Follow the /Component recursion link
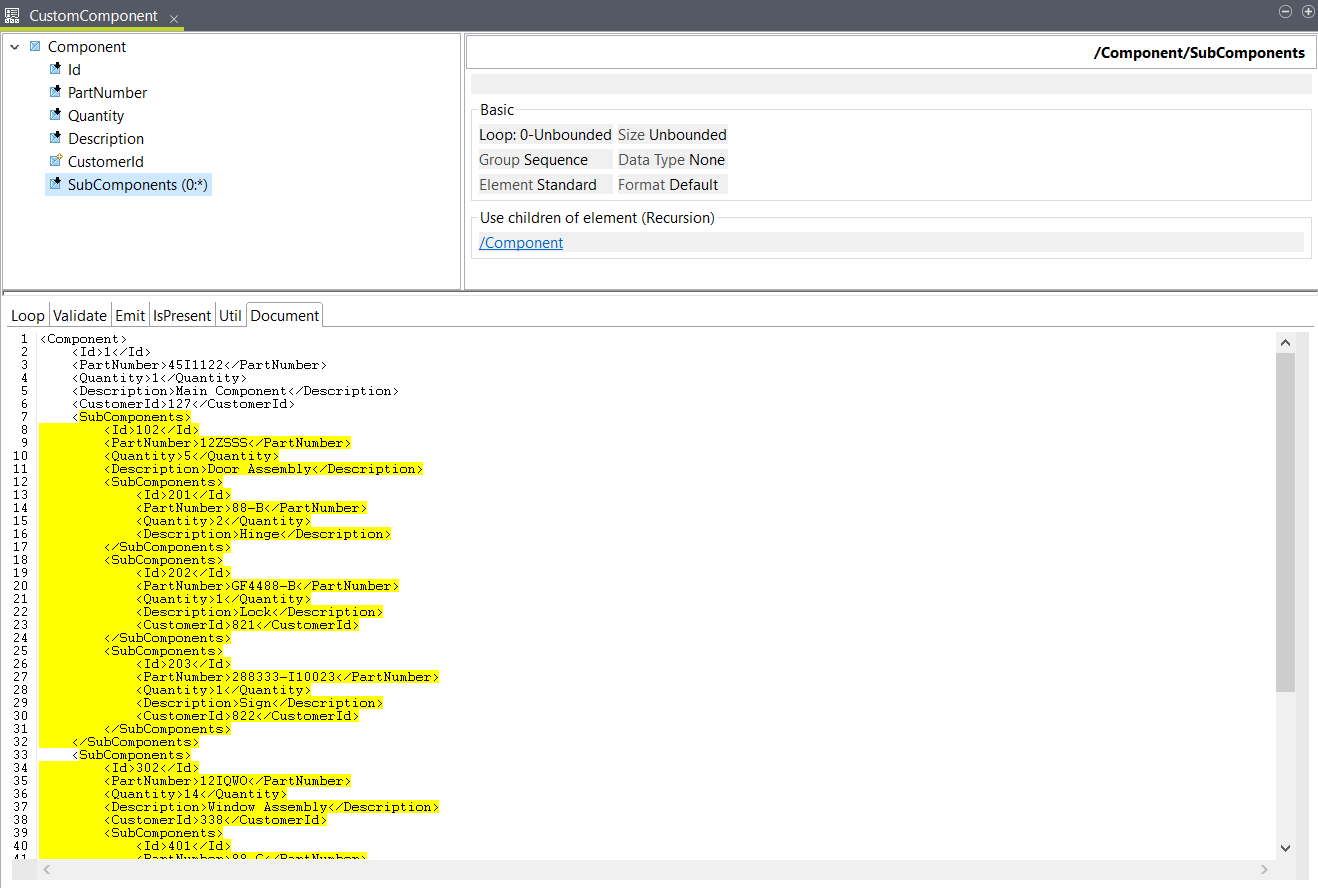 [x=521, y=243]
